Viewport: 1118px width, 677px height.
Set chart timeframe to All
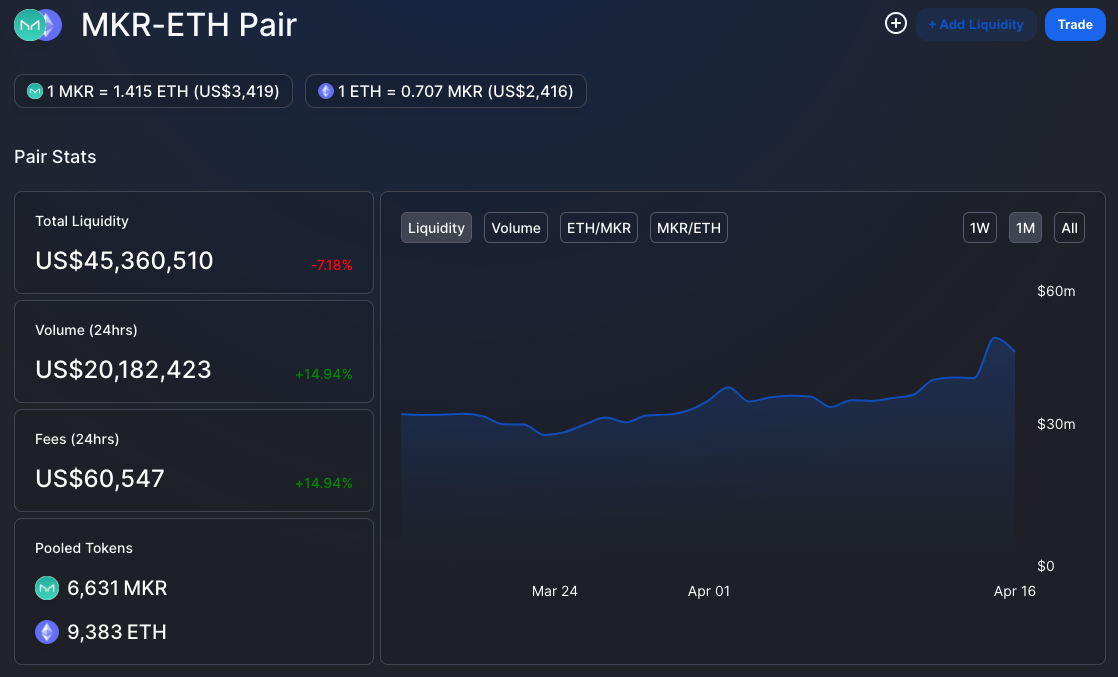(x=1070, y=228)
